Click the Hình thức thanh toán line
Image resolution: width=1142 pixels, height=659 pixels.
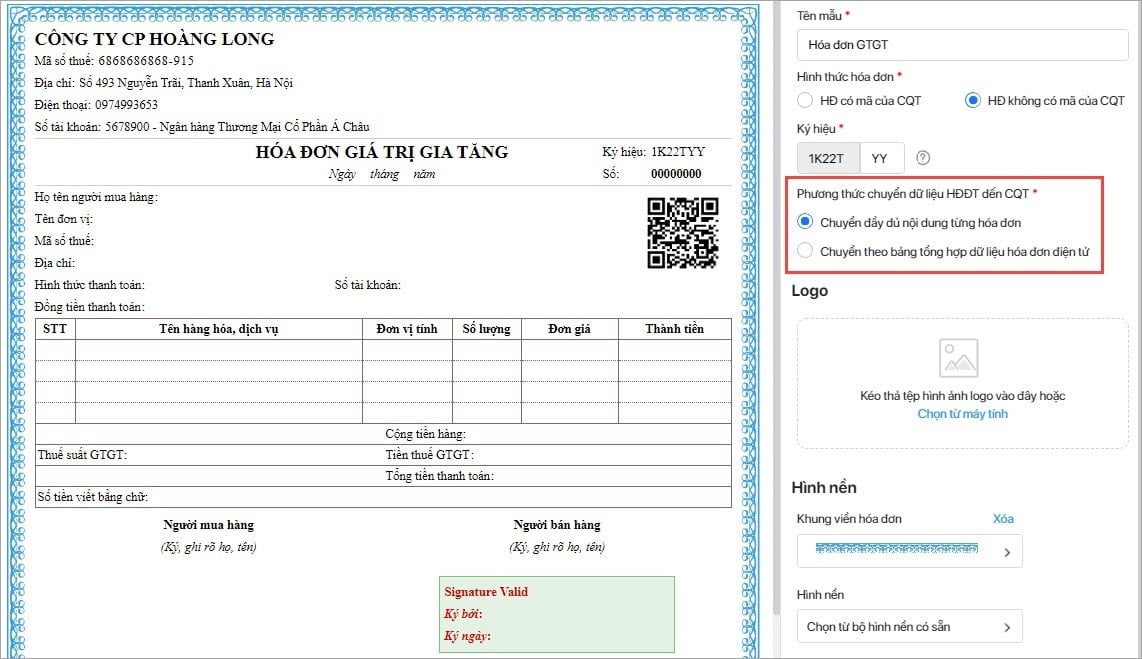[x=90, y=285]
